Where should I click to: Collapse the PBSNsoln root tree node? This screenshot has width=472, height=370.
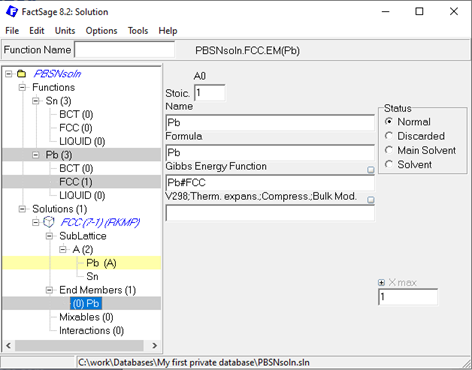(9, 74)
